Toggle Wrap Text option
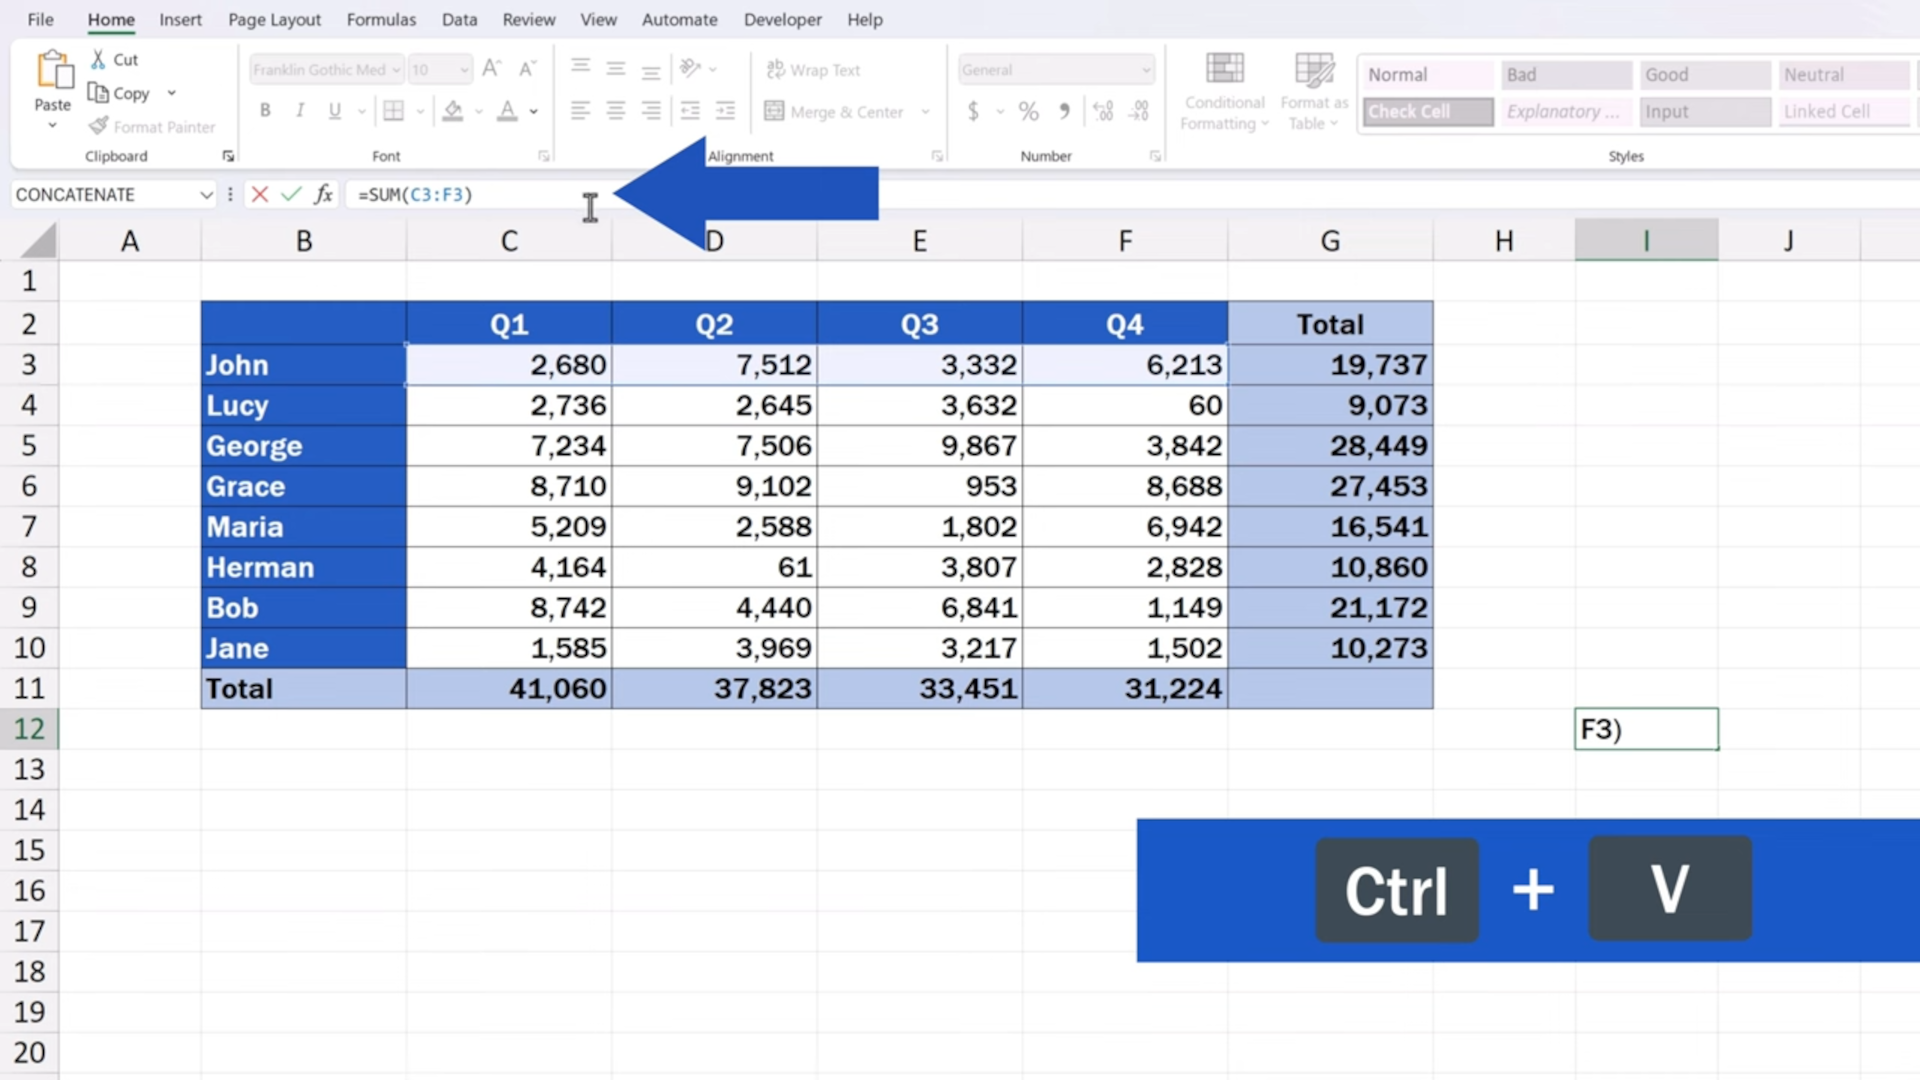This screenshot has height=1080, width=1920. click(x=813, y=70)
